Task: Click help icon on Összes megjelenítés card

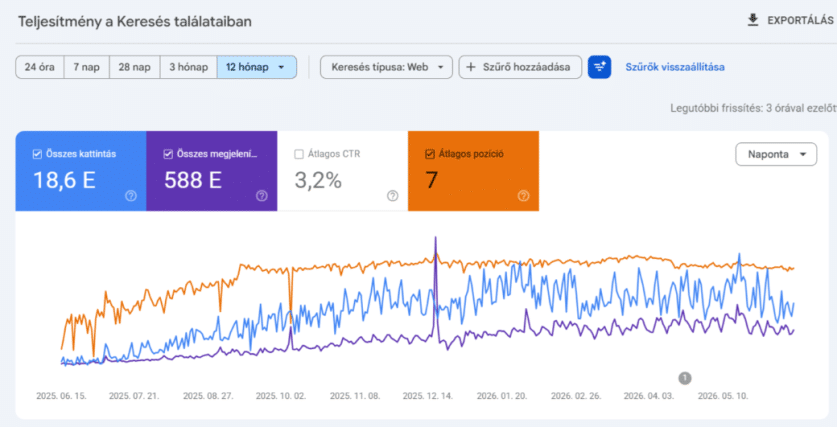Action: 262,196
